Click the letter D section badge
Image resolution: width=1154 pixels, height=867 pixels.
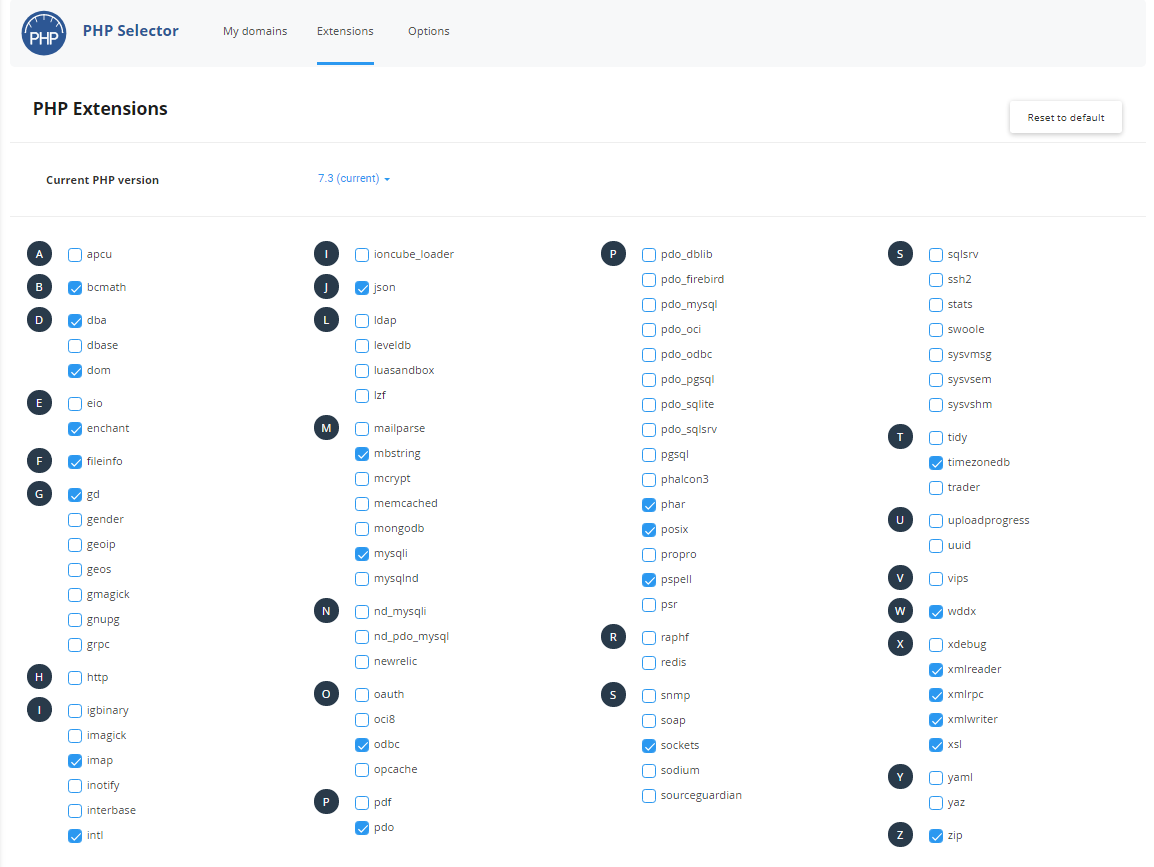coord(40,320)
